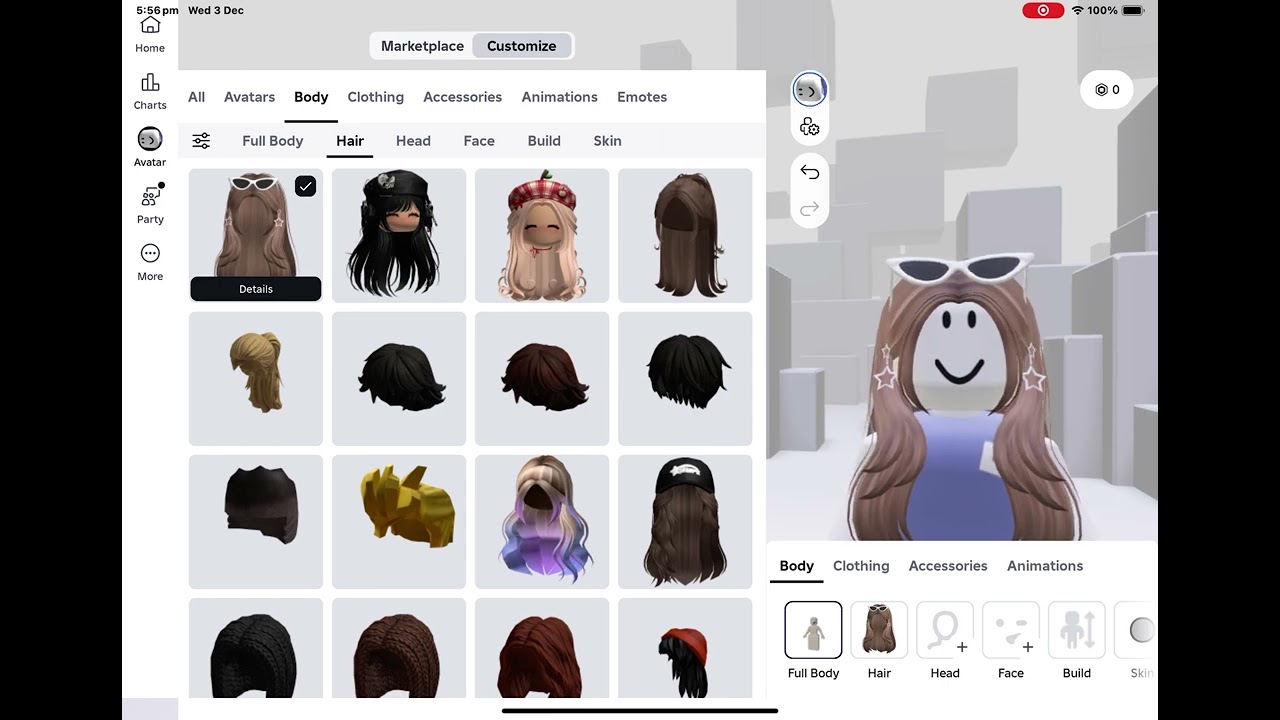Select the equipped Hair slot
The height and width of the screenshot is (720, 1280).
(879, 631)
